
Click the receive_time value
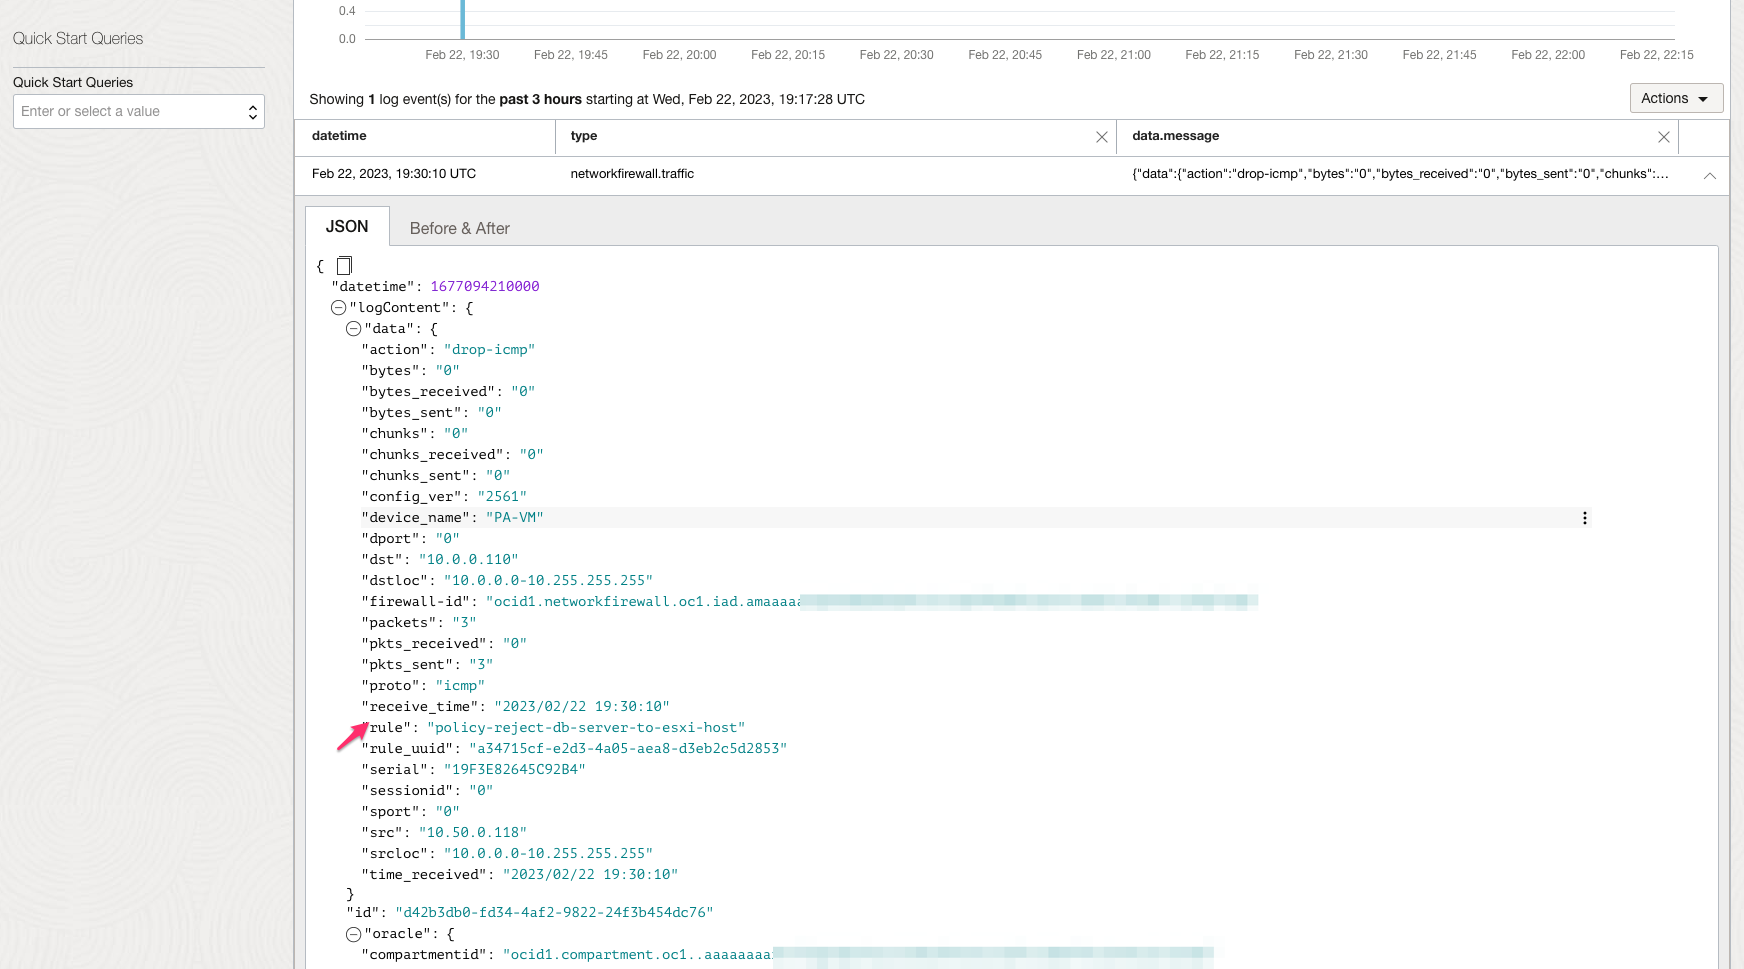click(582, 707)
